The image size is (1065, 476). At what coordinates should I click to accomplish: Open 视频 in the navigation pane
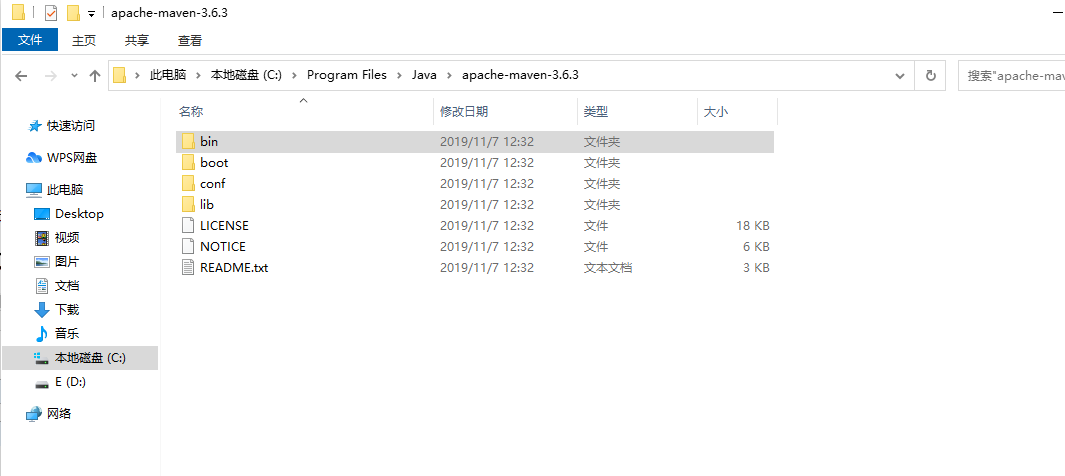[67, 238]
